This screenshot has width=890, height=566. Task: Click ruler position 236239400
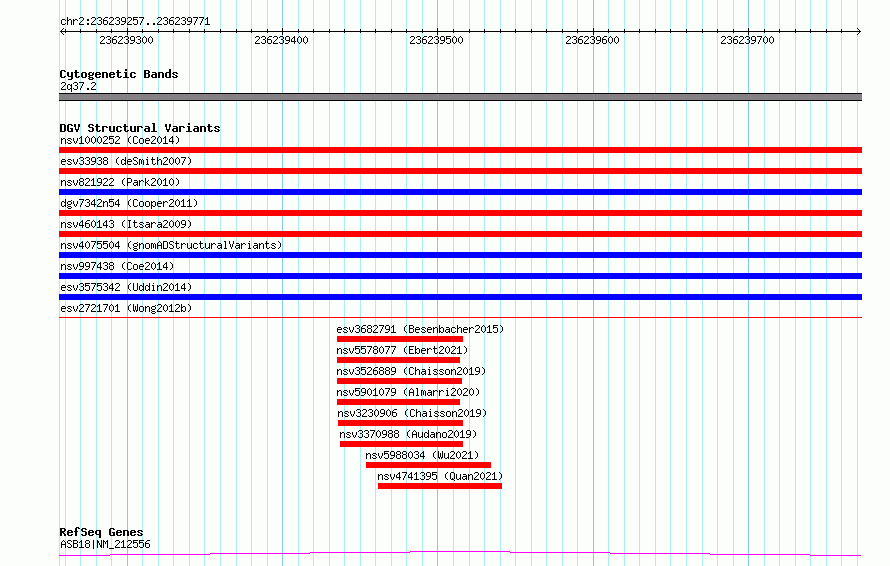[282, 40]
